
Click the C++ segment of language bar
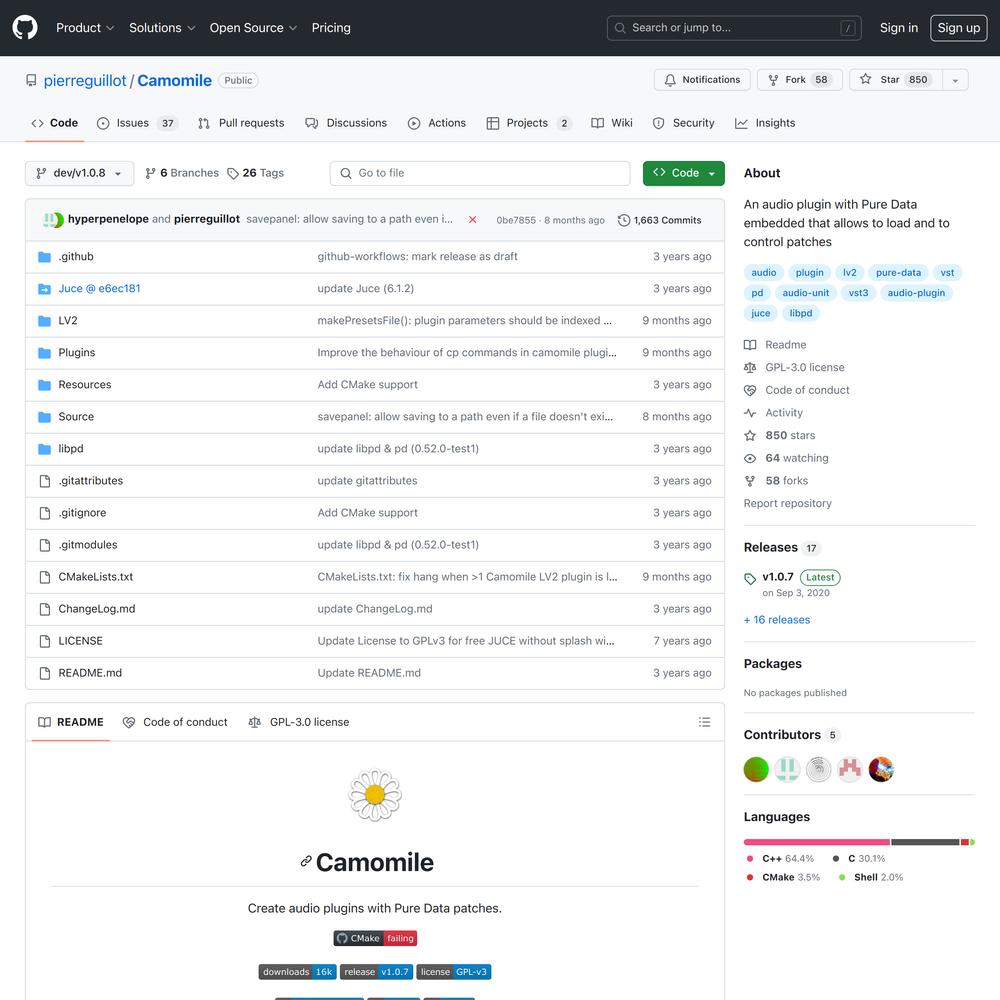coord(816,842)
